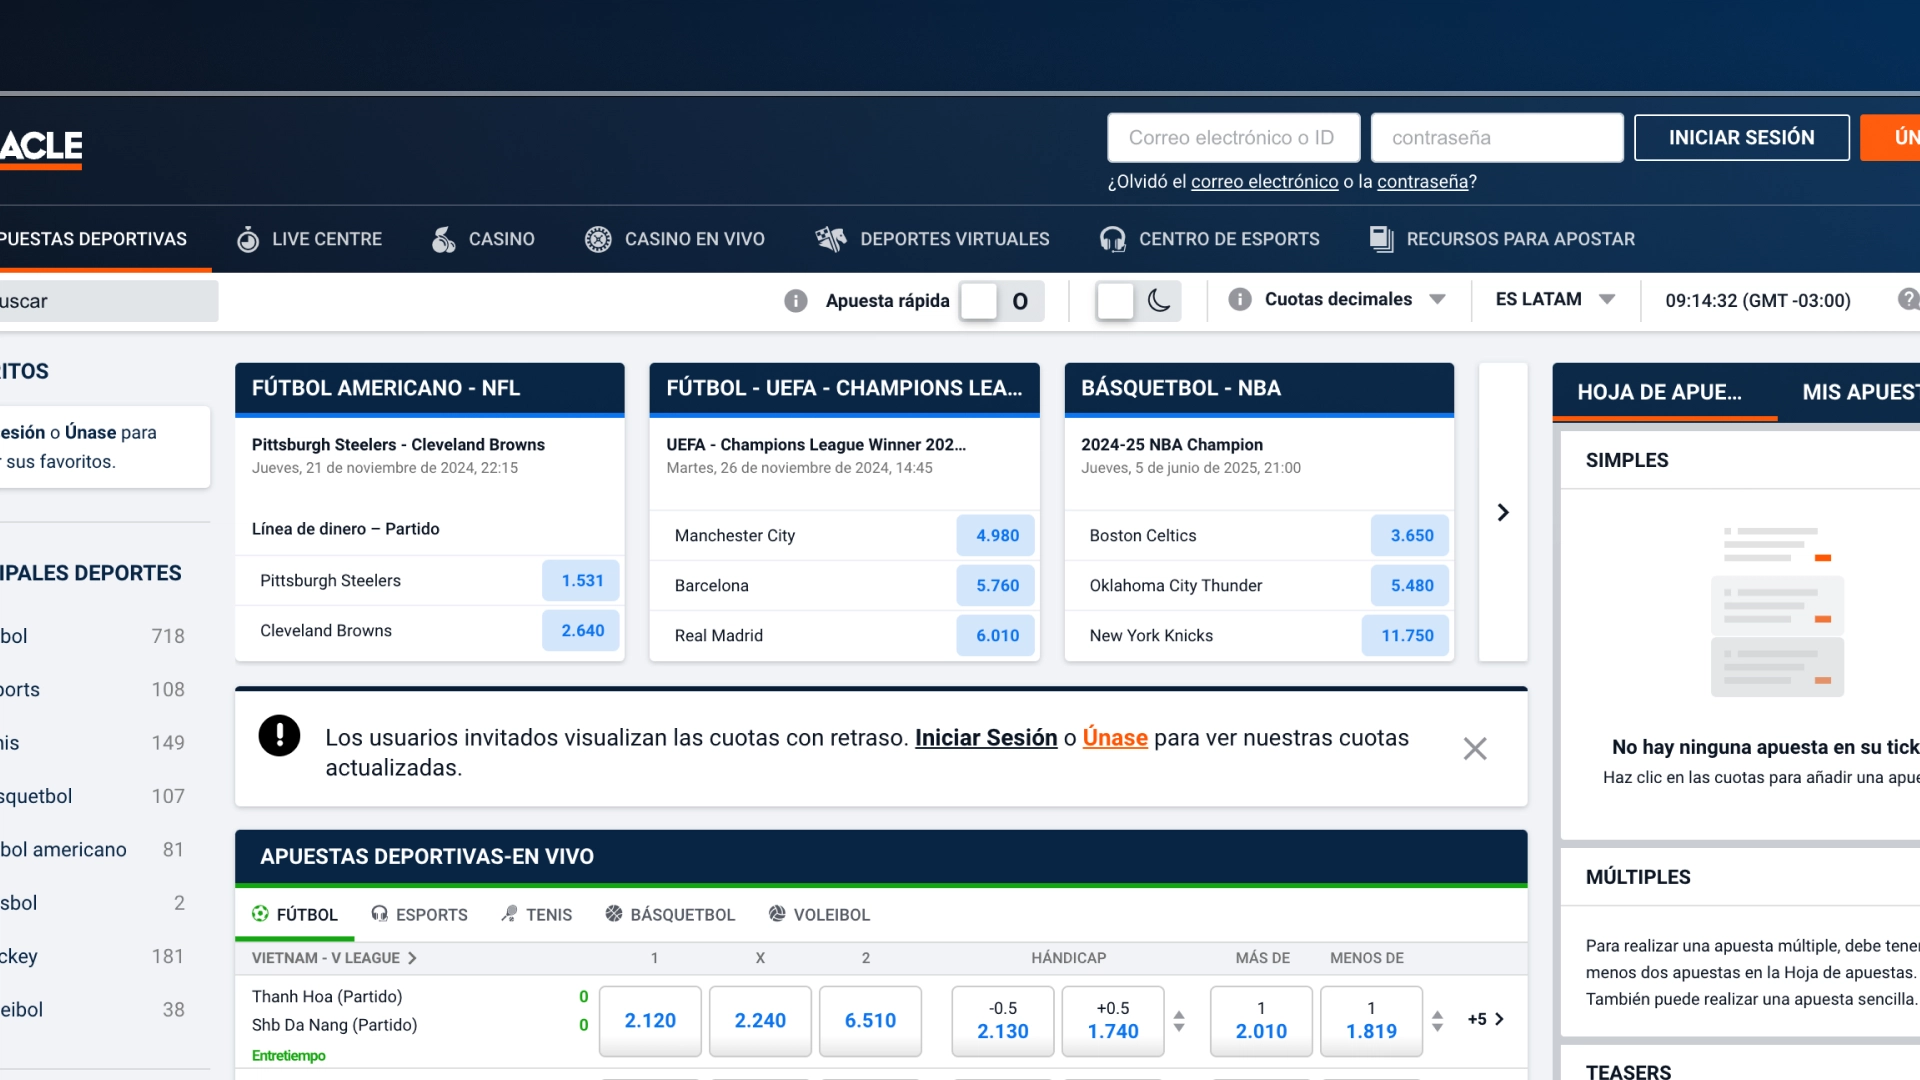The image size is (1920, 1080).
Task: Open Live Centre menu item
Action: point(309,239)
